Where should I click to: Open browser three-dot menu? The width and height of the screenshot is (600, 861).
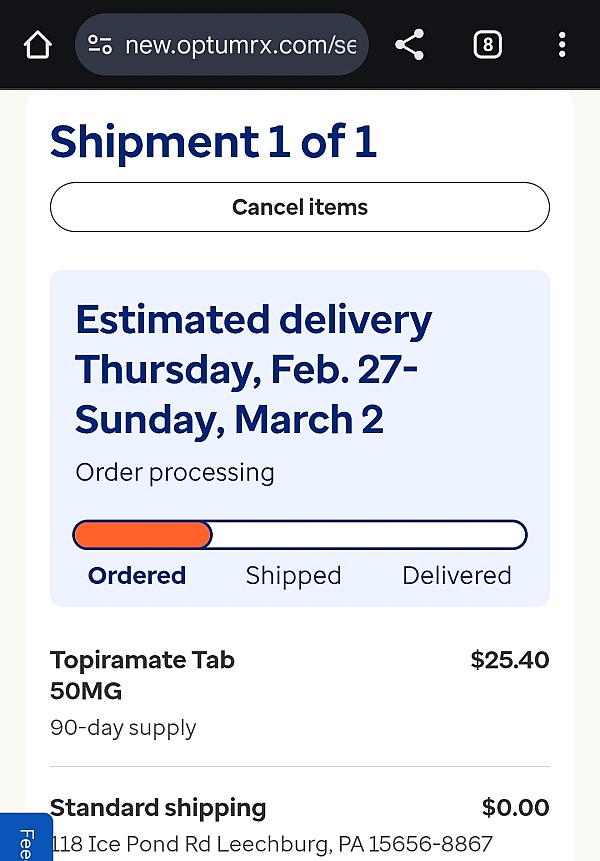click(x=562, y=44)
